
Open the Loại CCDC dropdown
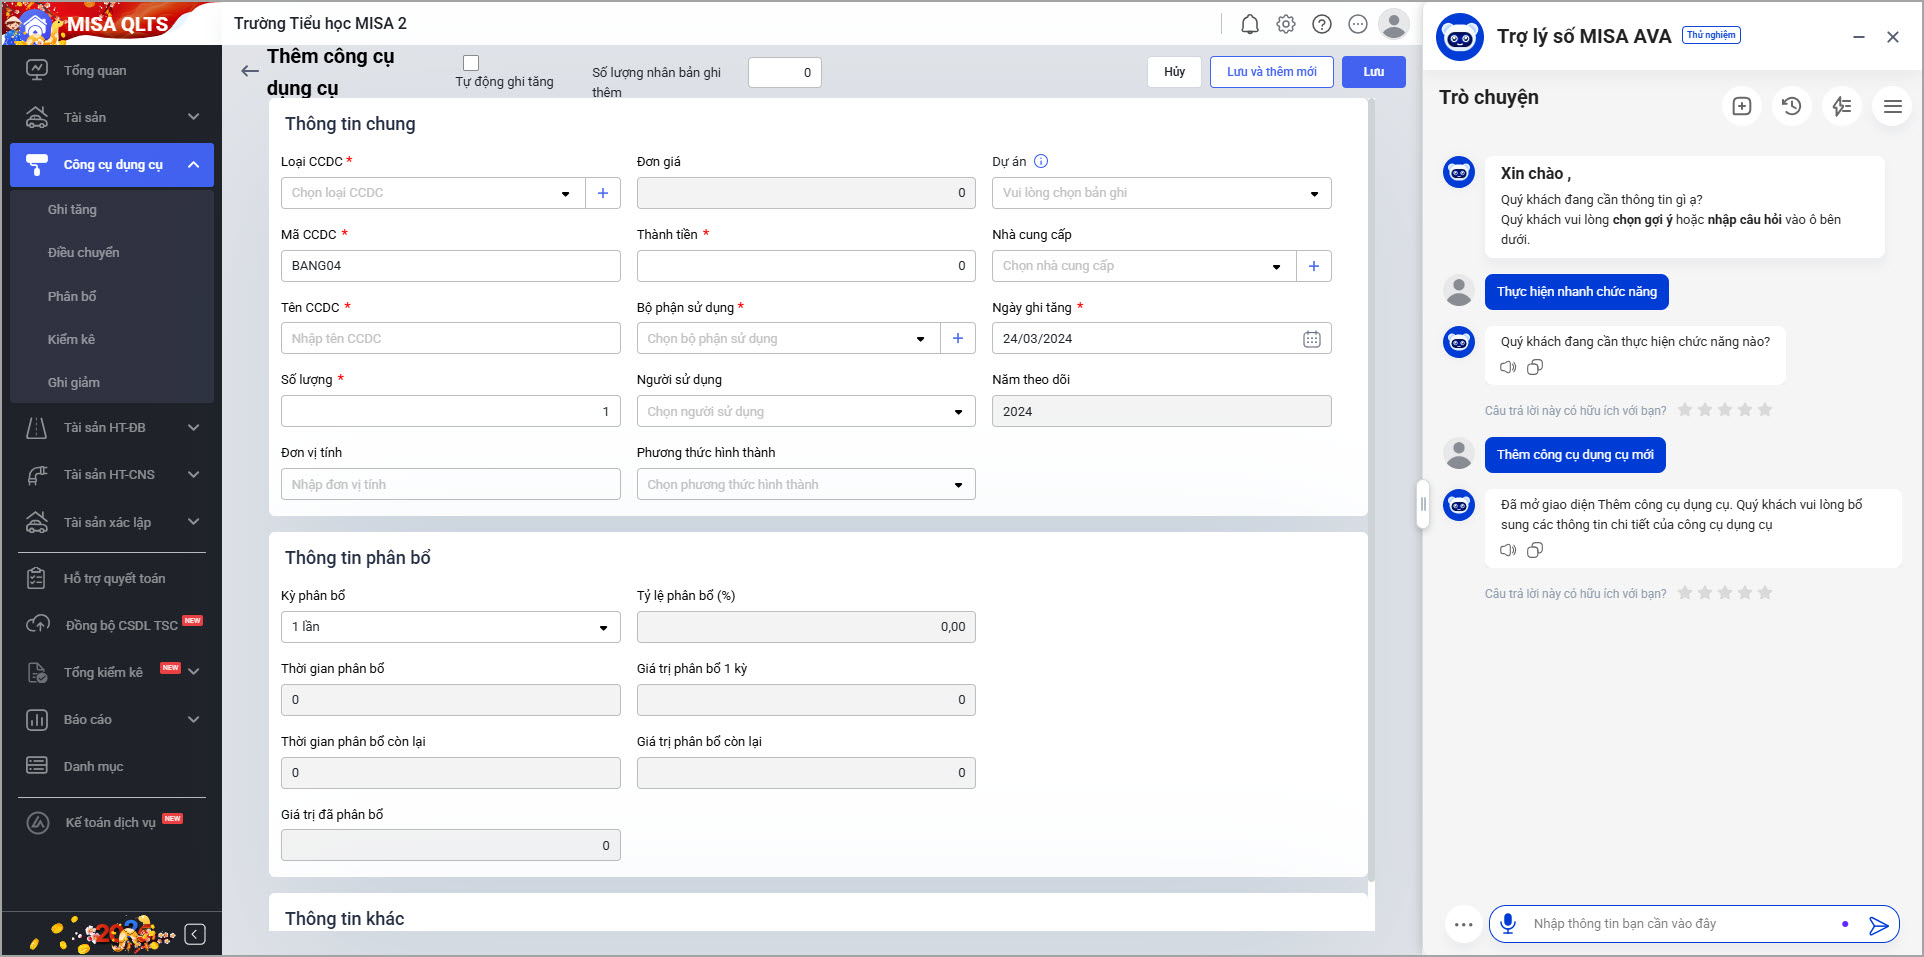click(565, 193)
